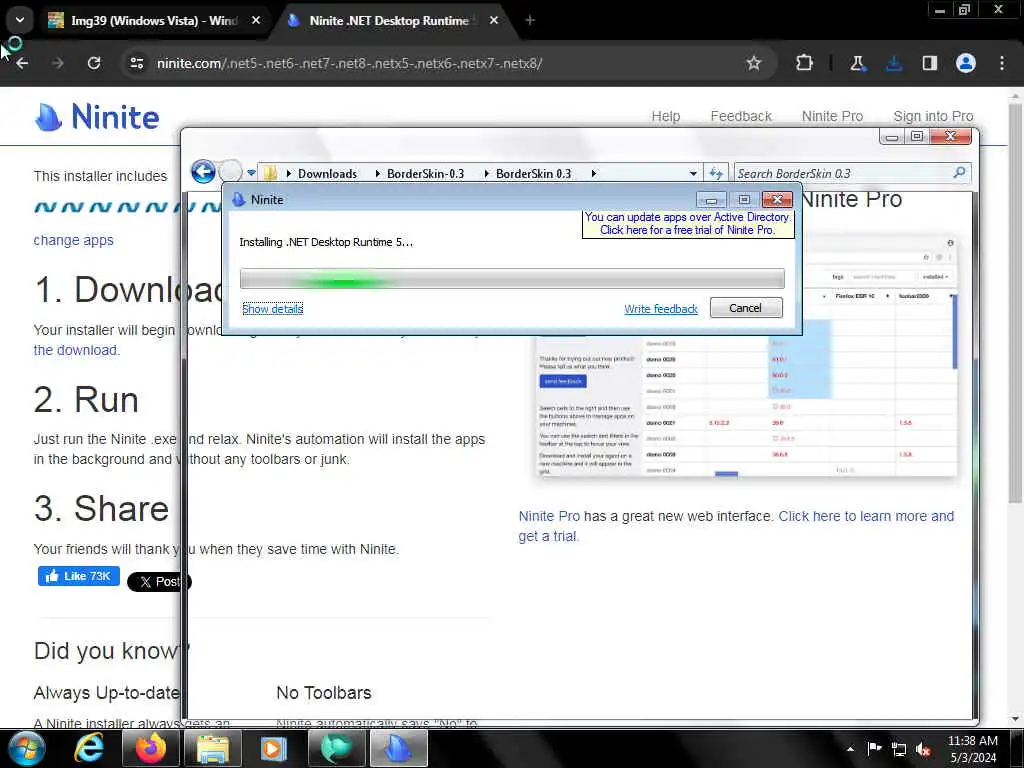Open taskbar clock 11:38 AM
Screen dimensions: 1024x768
(x=972, y=748)
